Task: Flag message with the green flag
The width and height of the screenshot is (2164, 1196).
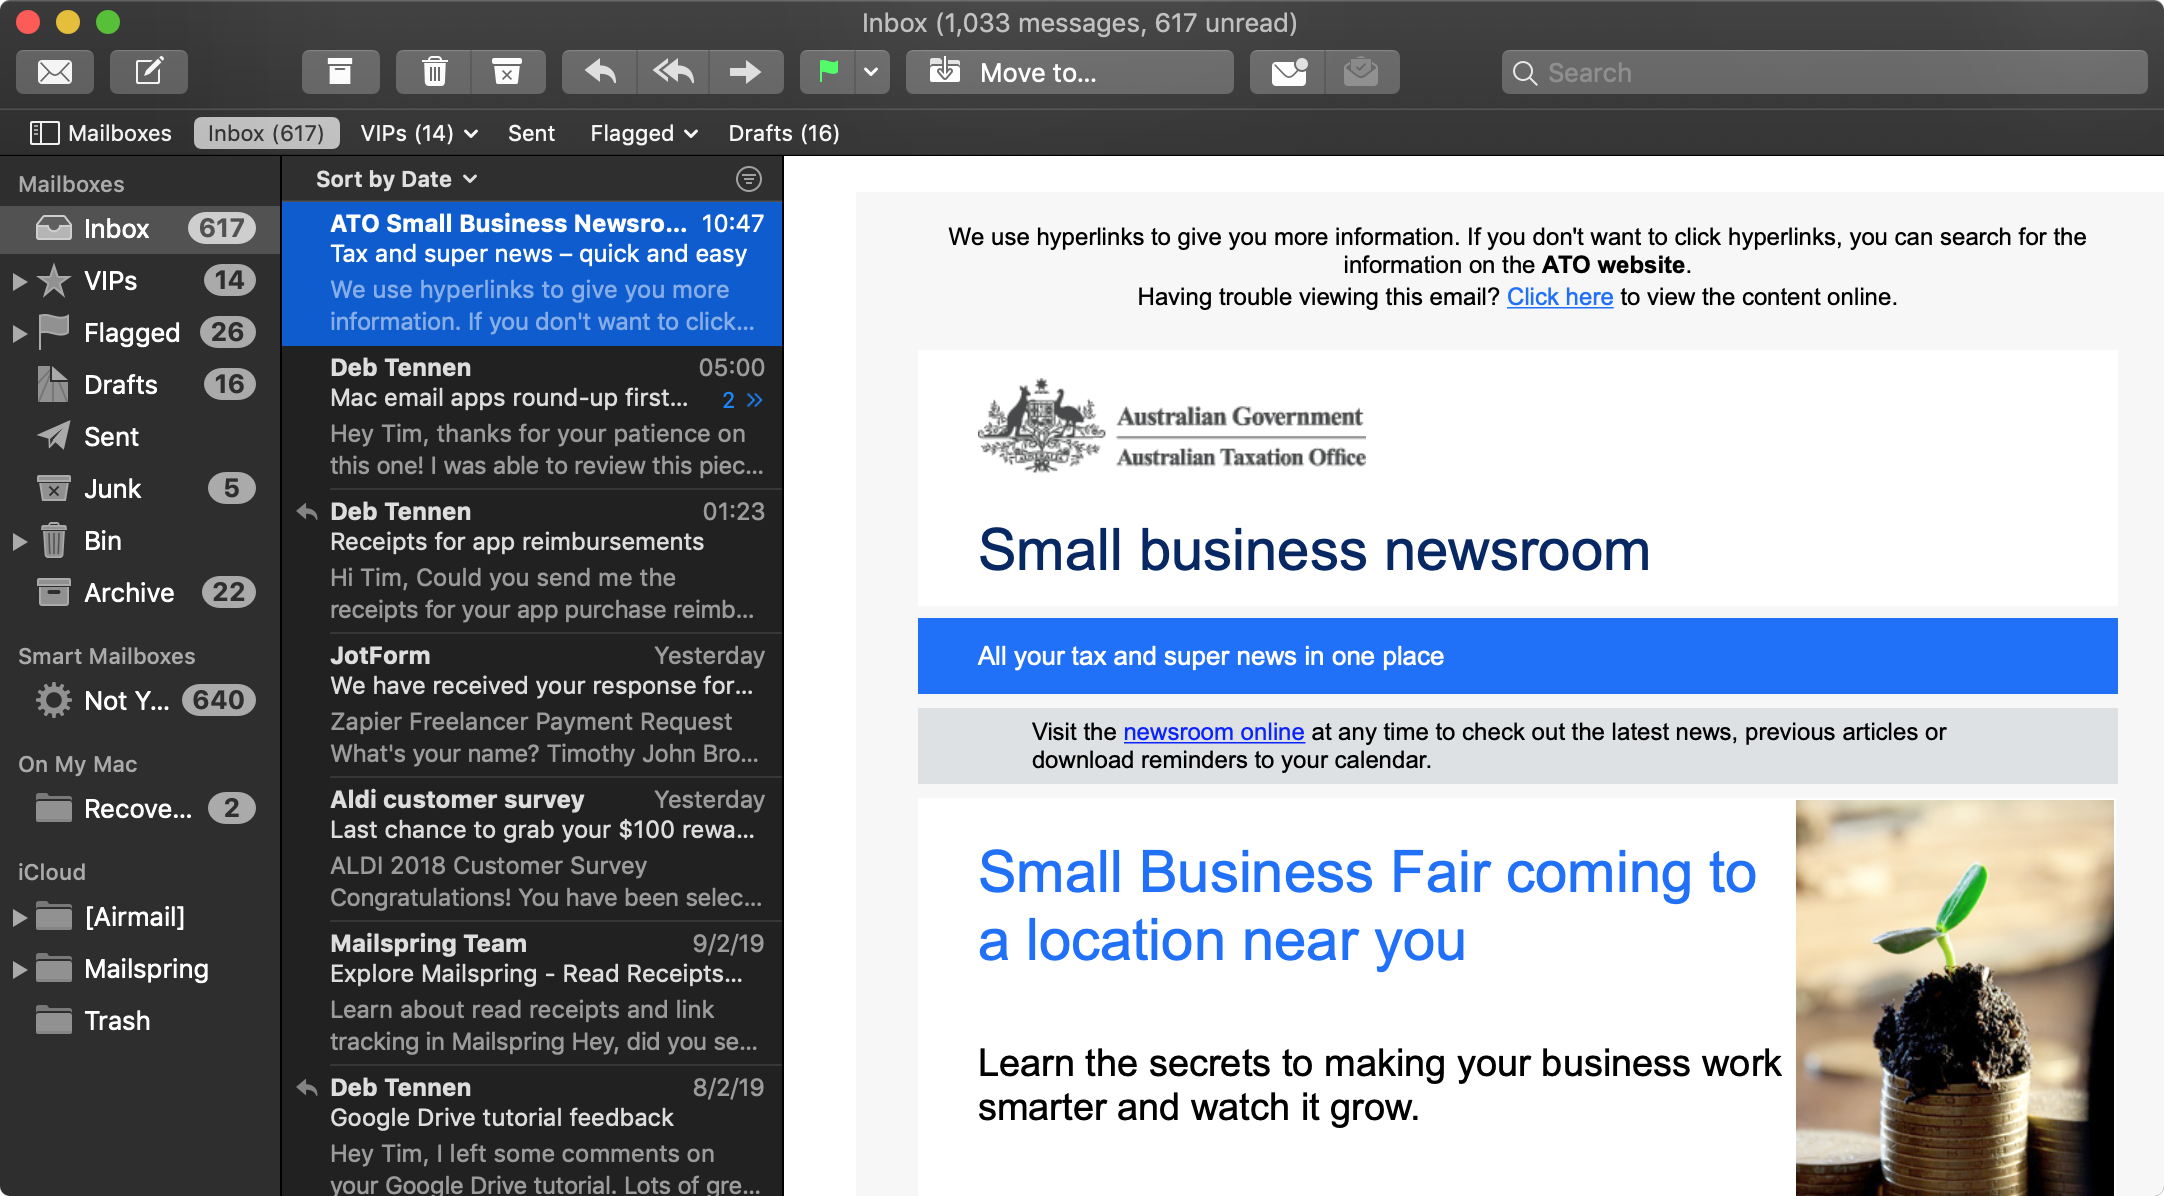Action: pos(828,72)
